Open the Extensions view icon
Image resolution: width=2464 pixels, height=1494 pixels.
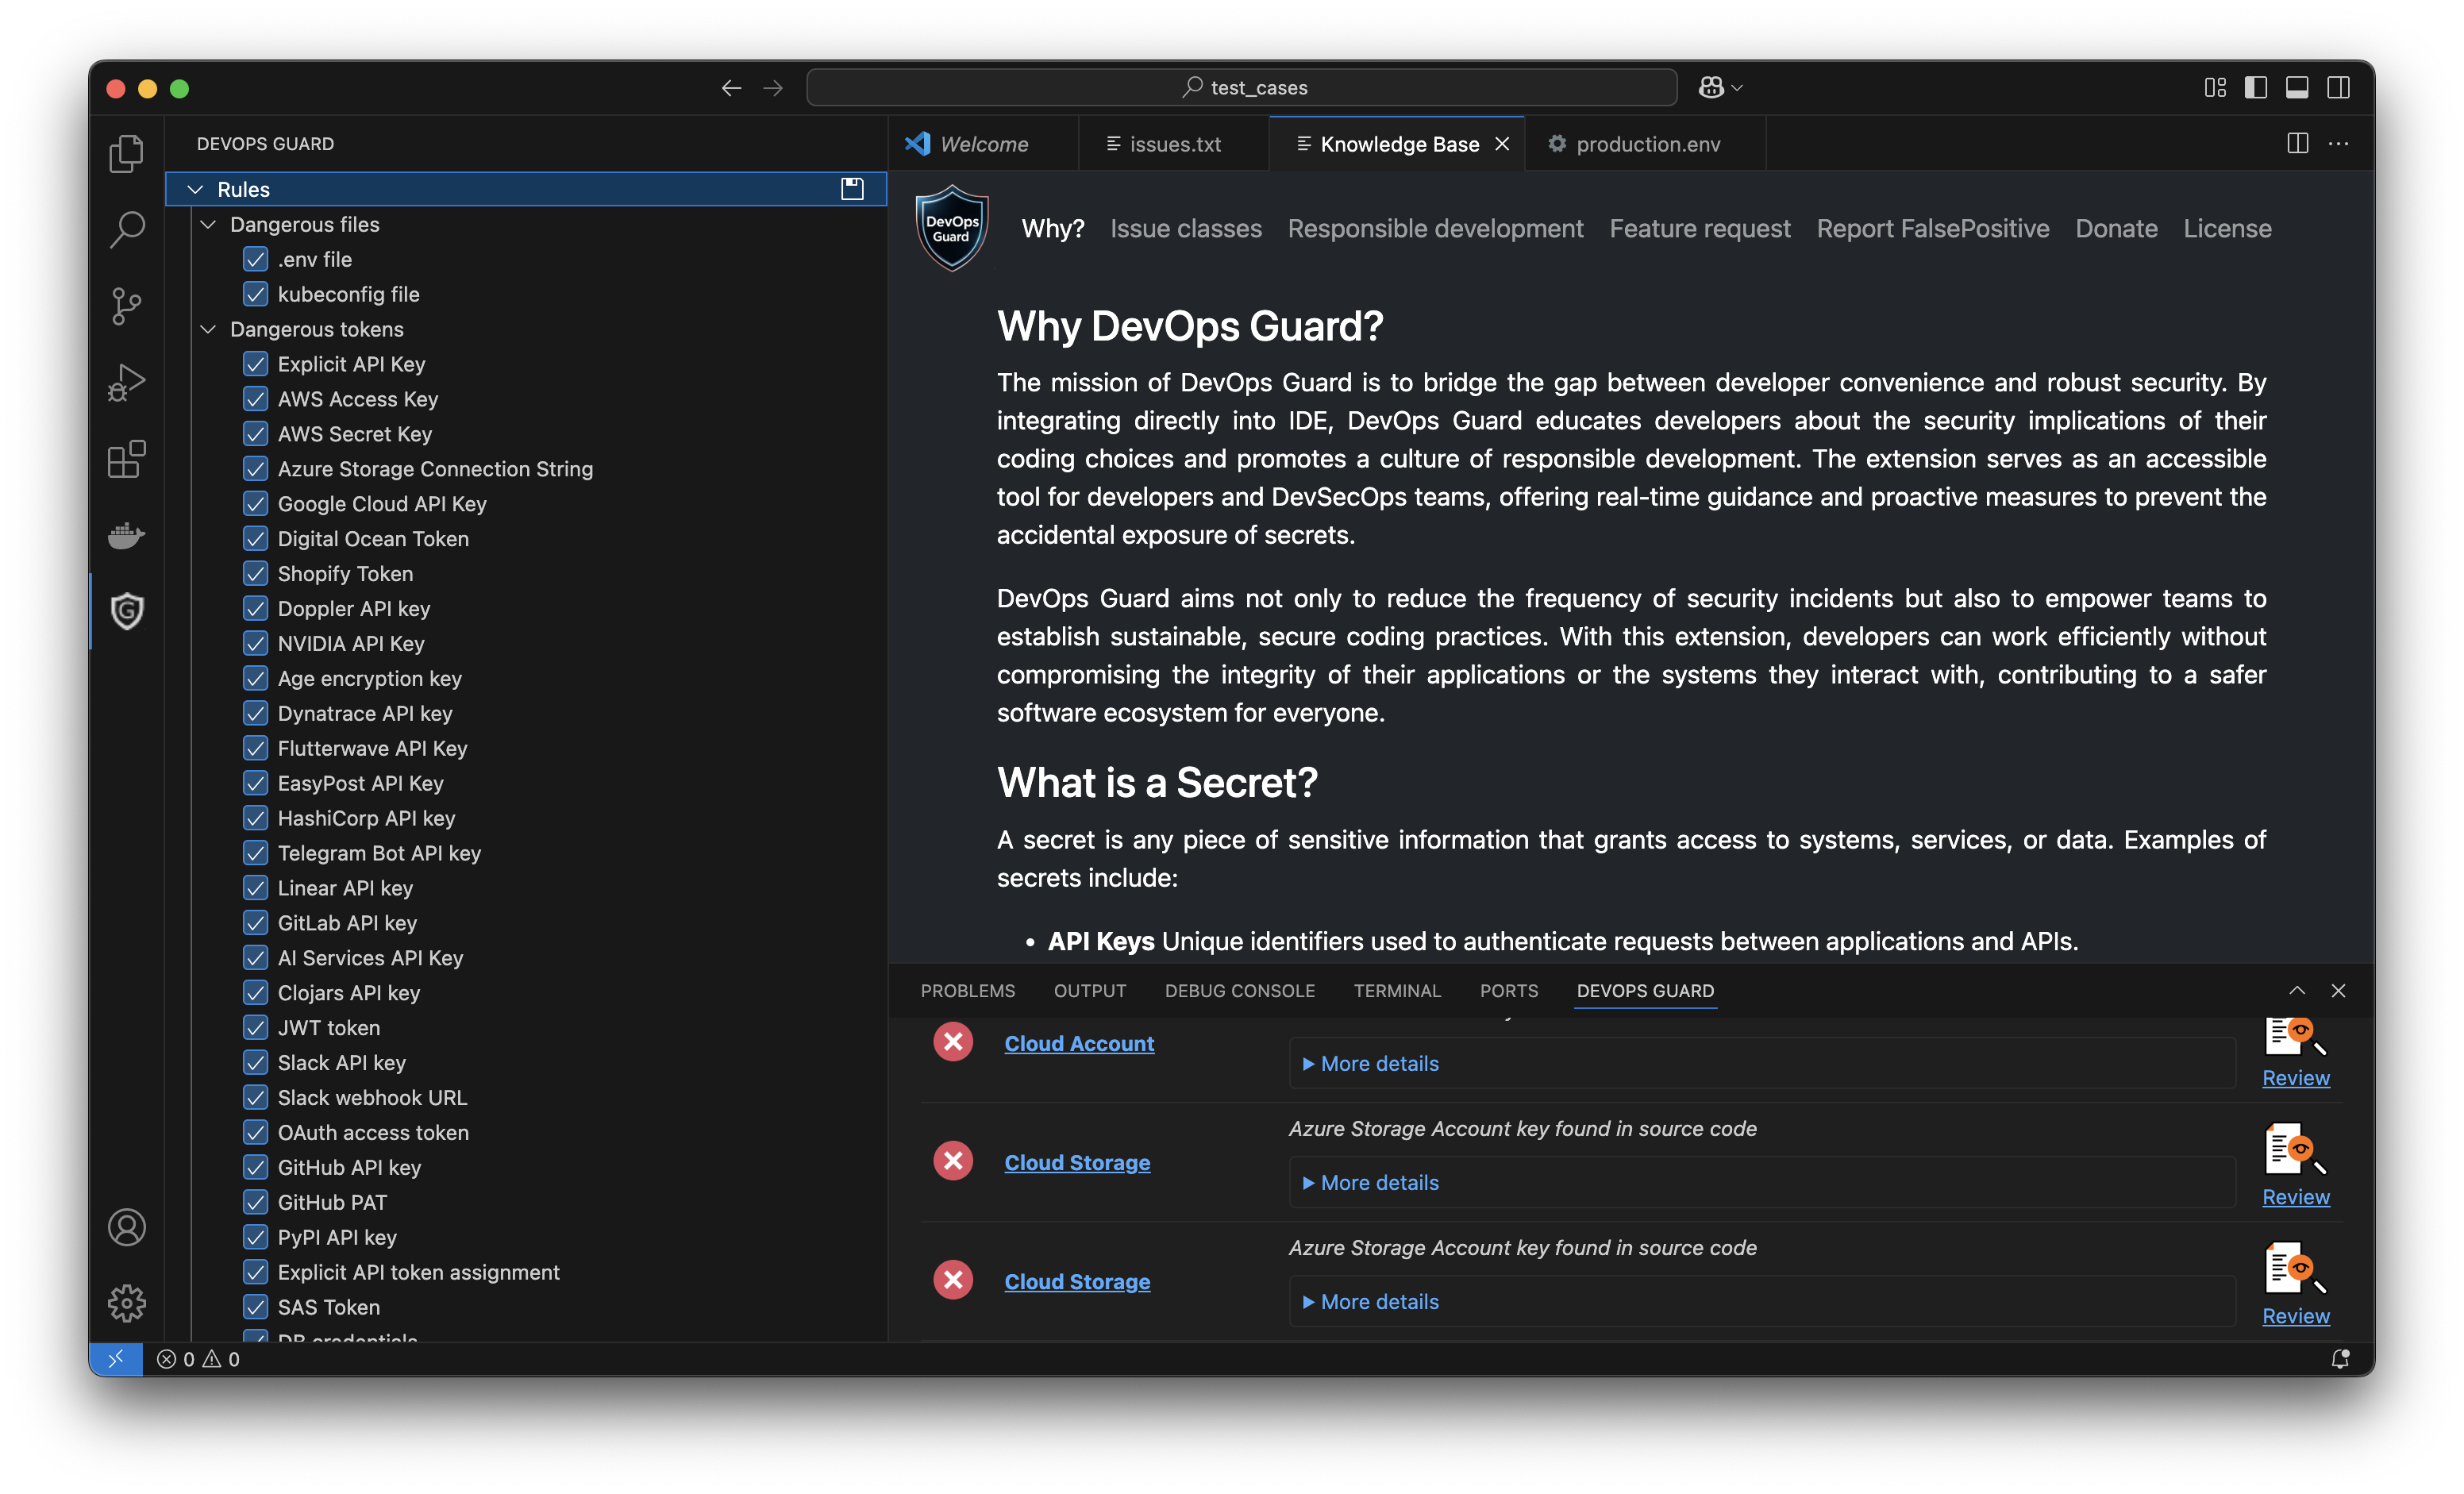coord(127,459)
